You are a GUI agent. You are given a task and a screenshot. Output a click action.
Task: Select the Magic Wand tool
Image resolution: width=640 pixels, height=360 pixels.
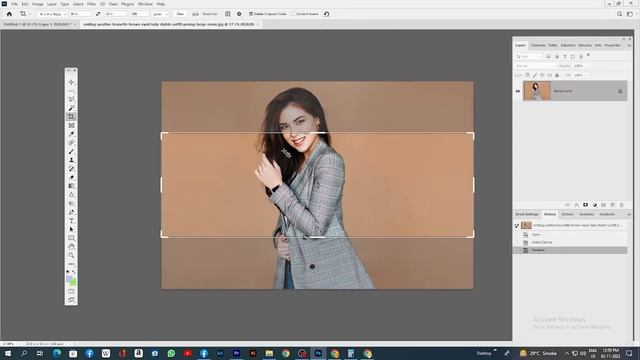tap(71, 108)
